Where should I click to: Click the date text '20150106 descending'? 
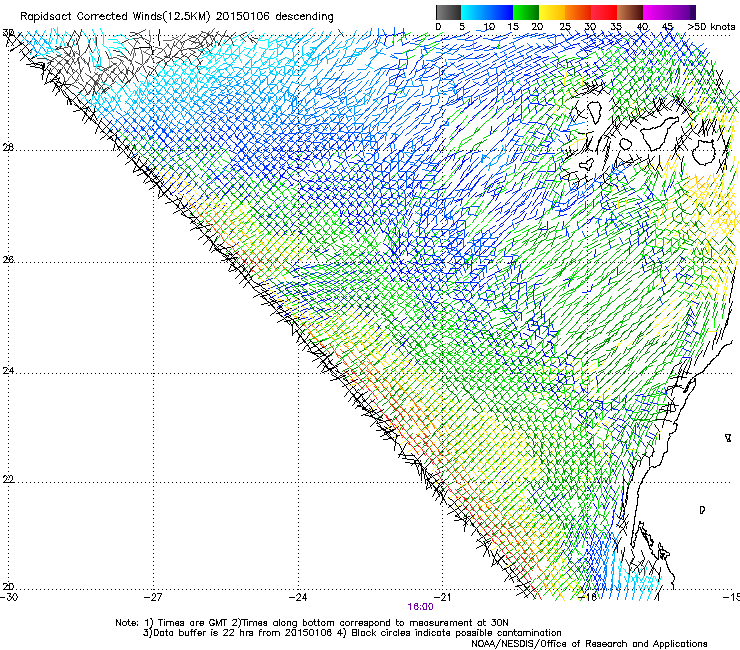coord(274,16)
